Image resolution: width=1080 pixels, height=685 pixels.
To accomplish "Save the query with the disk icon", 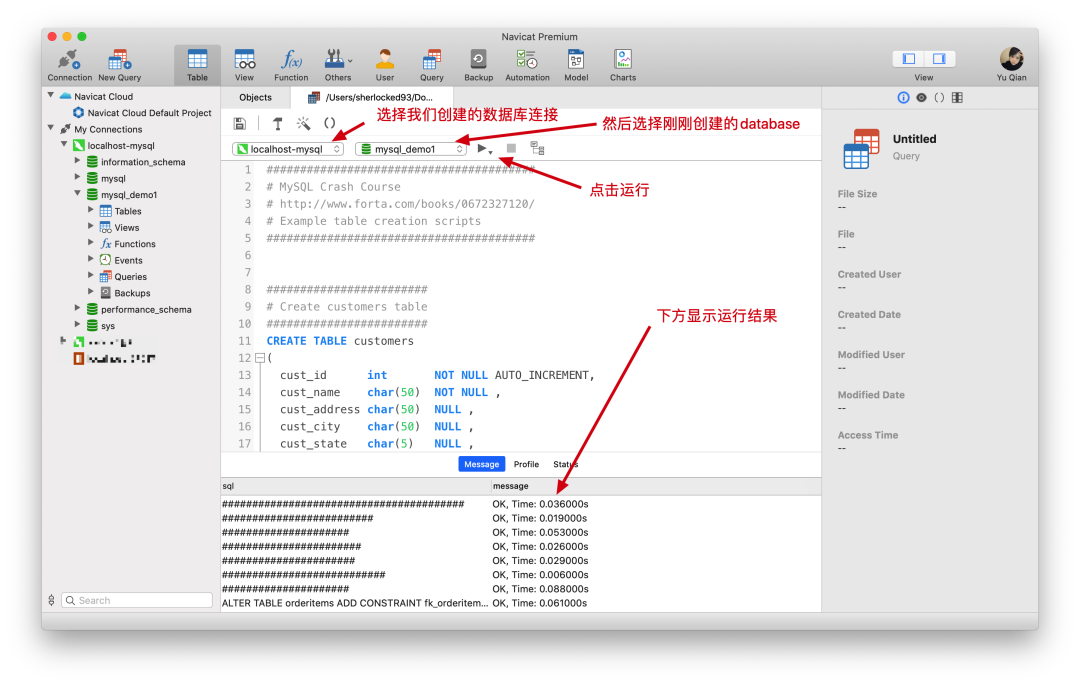I will (240, 124).
